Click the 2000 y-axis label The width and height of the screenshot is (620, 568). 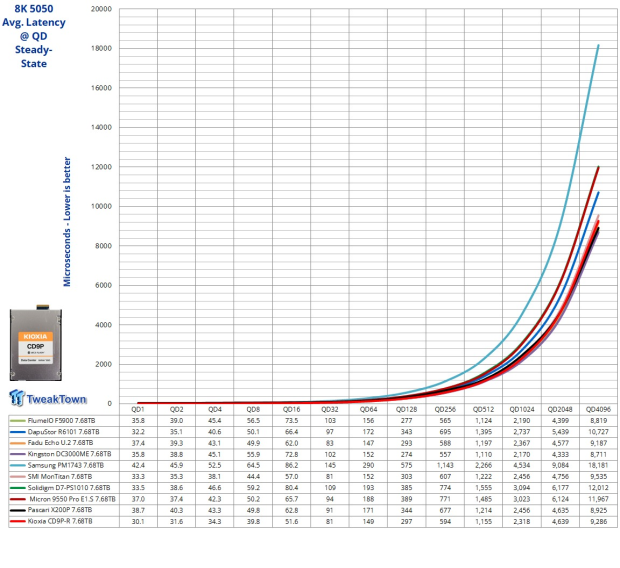pyautogui.click(x=104, y=364)
